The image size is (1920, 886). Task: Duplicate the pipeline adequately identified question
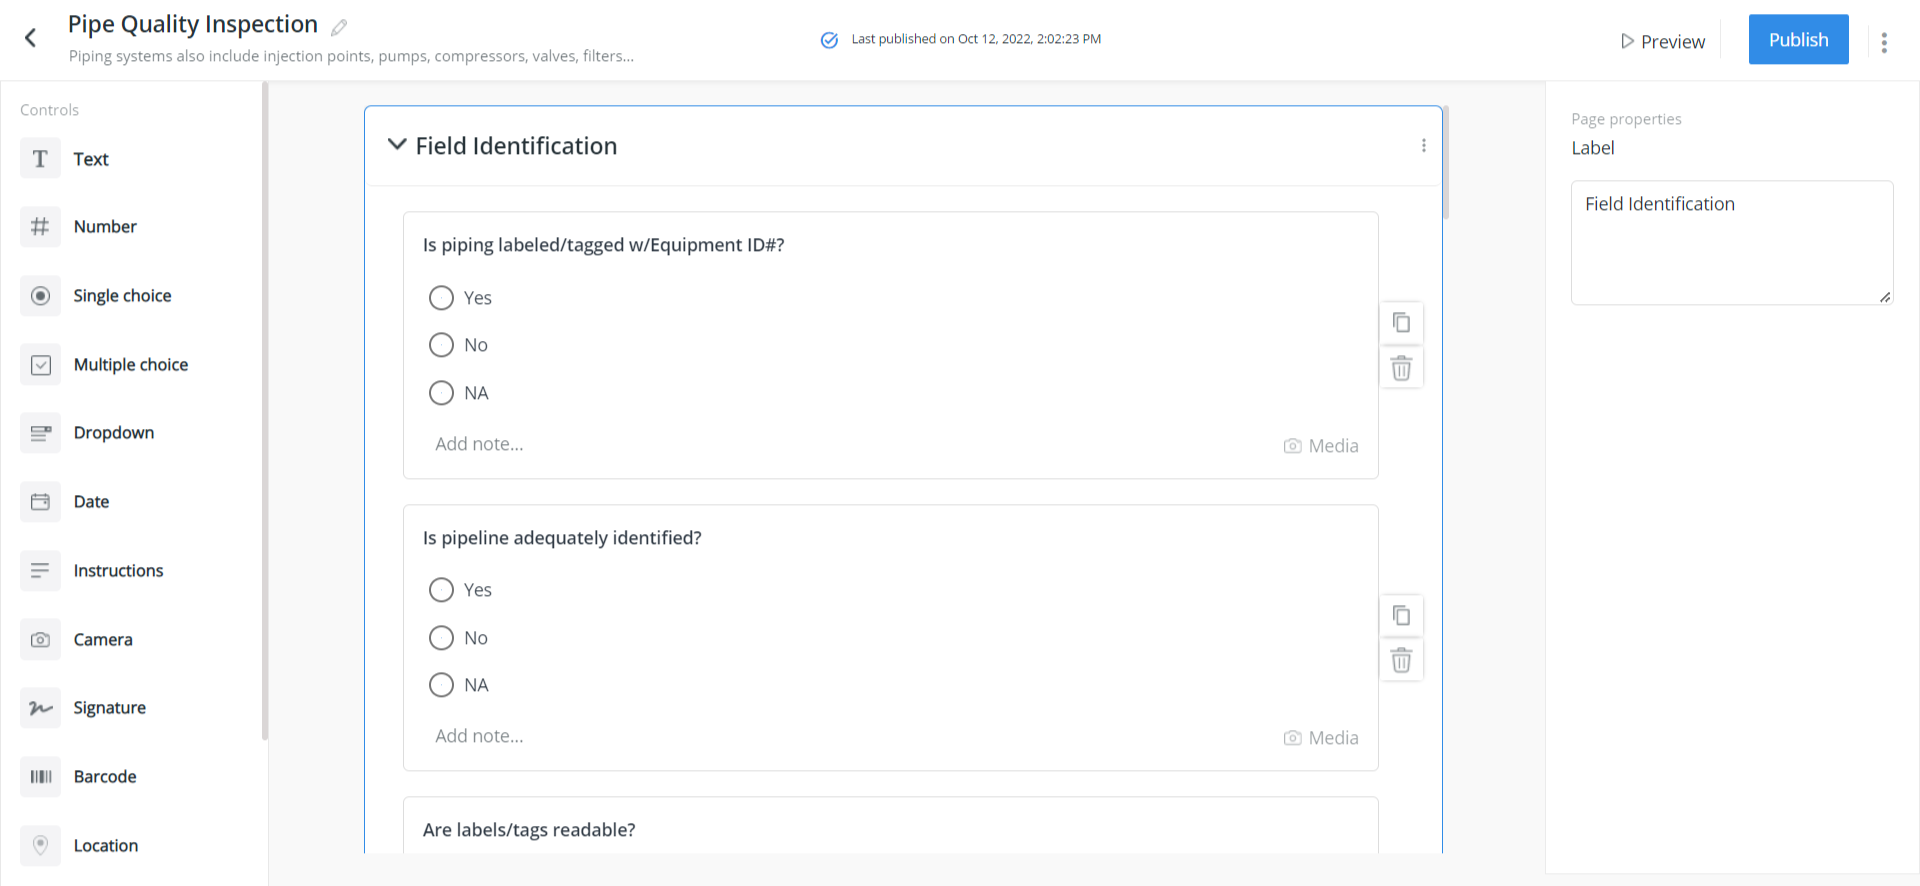(1401, 615)
